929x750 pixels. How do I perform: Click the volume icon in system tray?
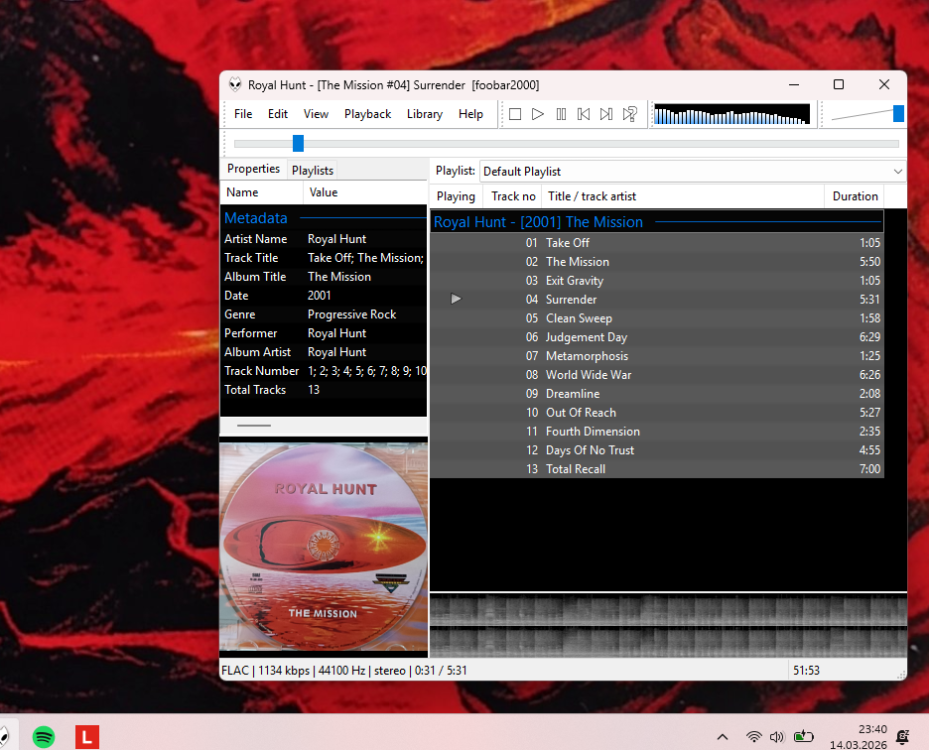777,737
